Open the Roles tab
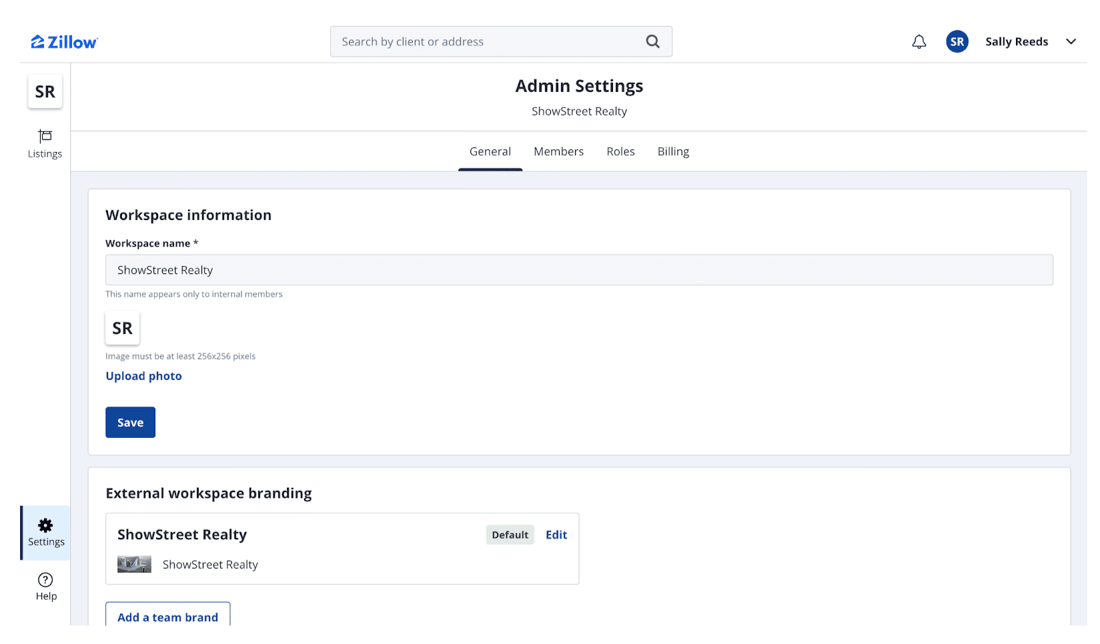The image size is (1100, 644). point(620,152)
